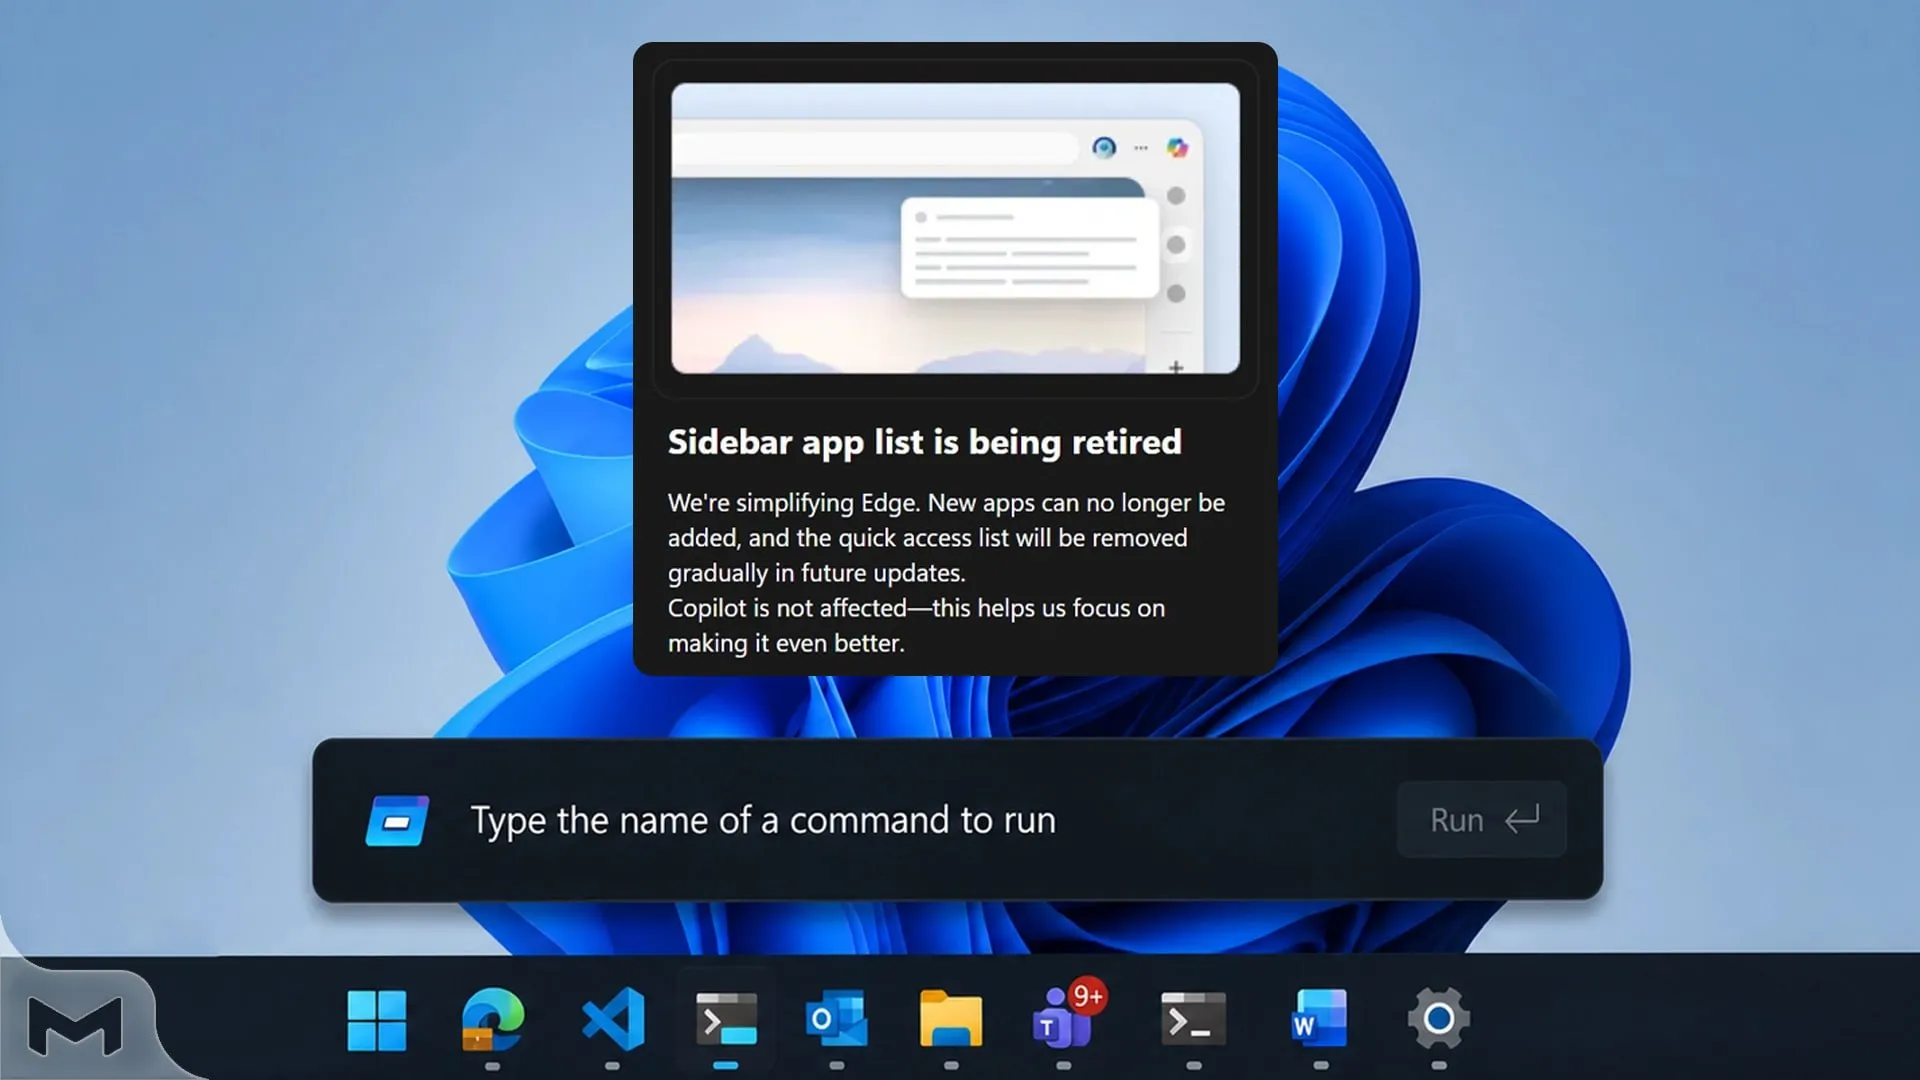Viewport: 1920px width, 1080px height.
Task: Click the profile icon in the Edge illustration
Action: pyautogui.click(x=1104, y=148)
